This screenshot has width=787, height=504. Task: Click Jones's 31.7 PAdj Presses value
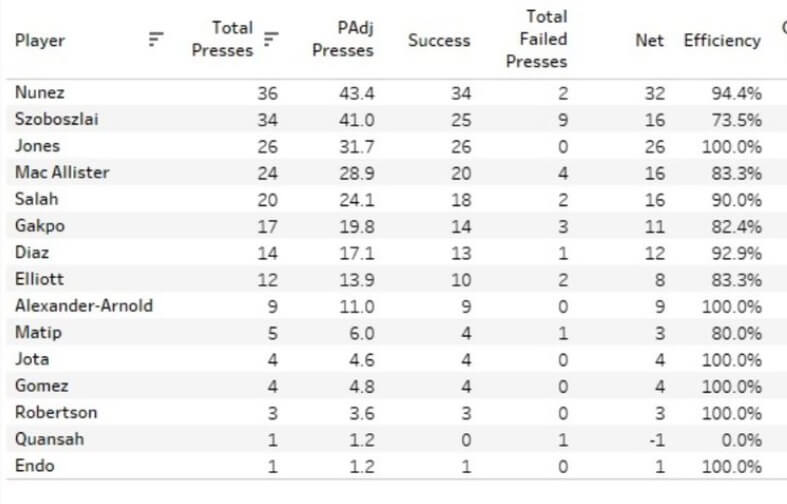(356, 147)
